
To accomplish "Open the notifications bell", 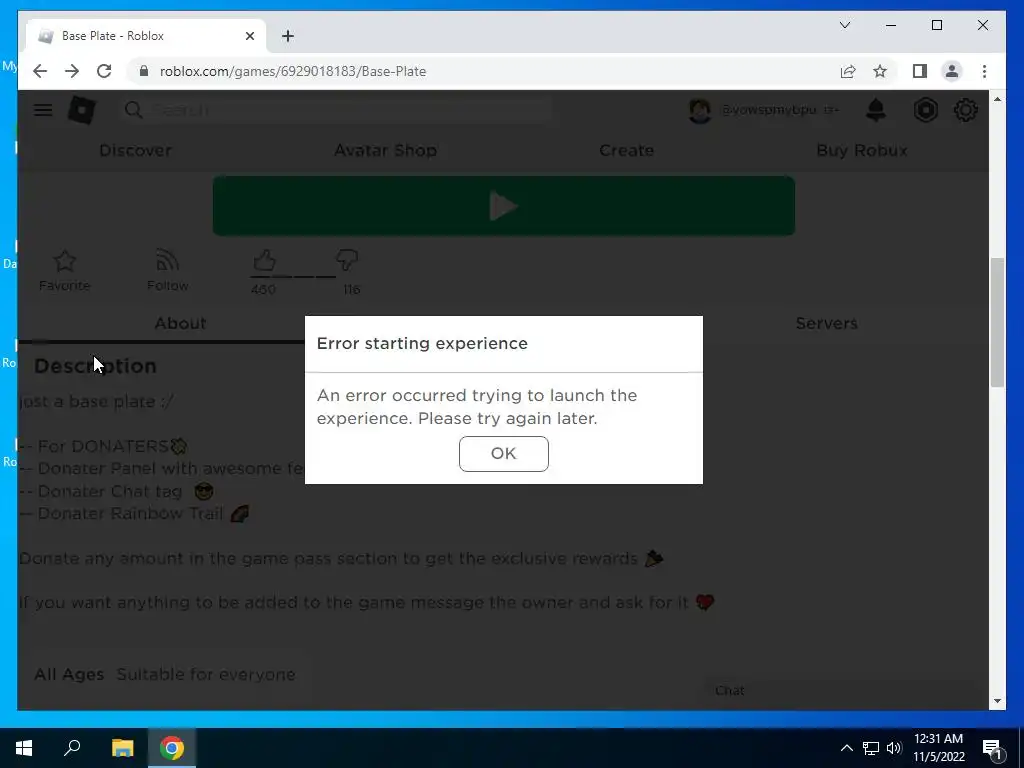I will click(876, 110).
